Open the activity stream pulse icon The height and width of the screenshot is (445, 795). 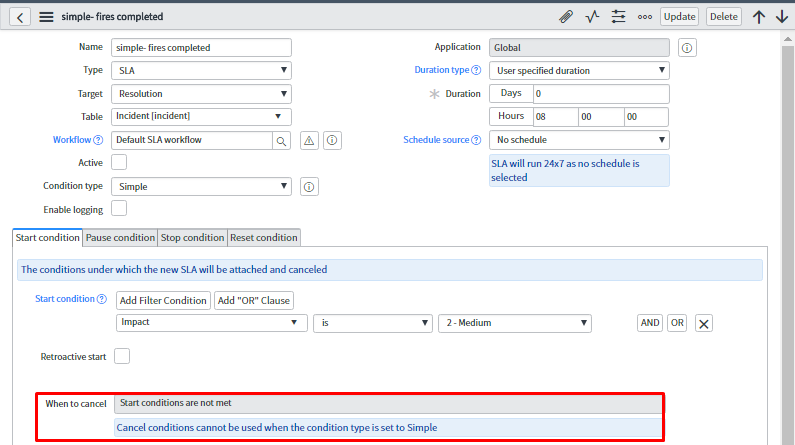pyautogui.click(x=592, y=17)
